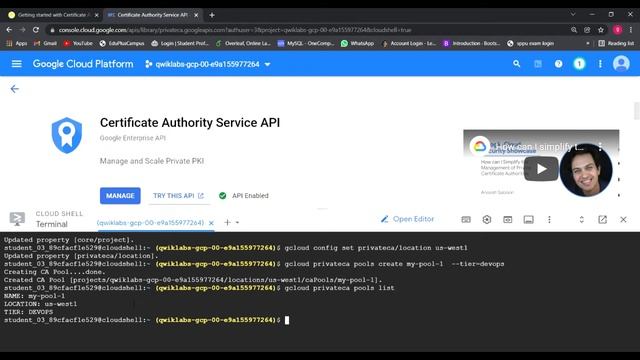Open the Google account avatar
Image resolution: width=640 pixels, height=360 pixels.
(x=621, y=64)
